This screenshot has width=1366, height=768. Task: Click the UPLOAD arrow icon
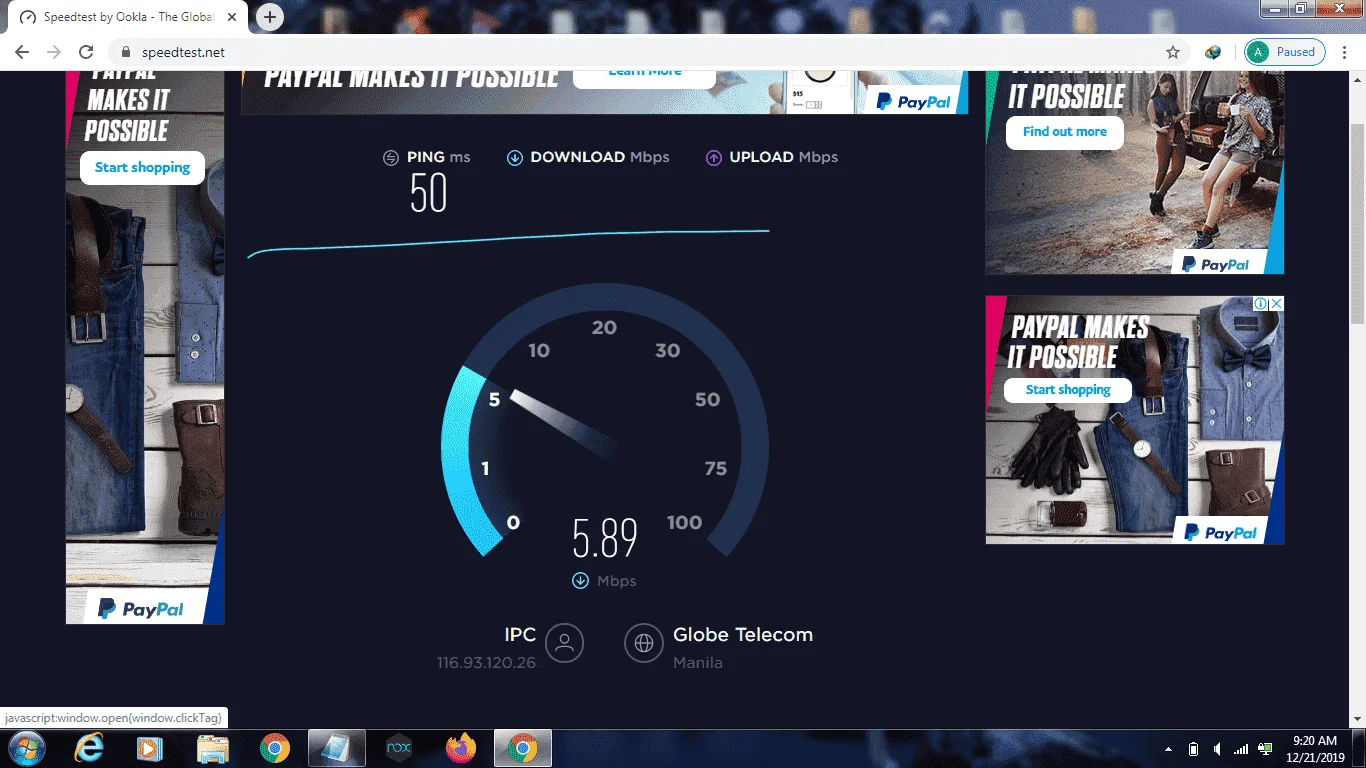(x=714, y=158)
